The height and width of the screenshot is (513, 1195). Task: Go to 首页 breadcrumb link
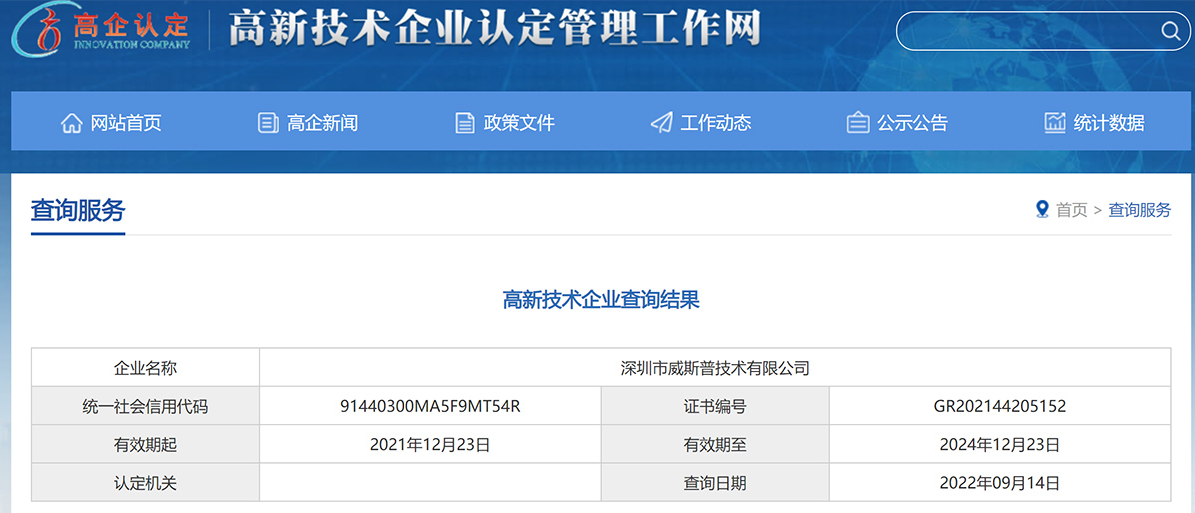click(x=1072, y=210)
